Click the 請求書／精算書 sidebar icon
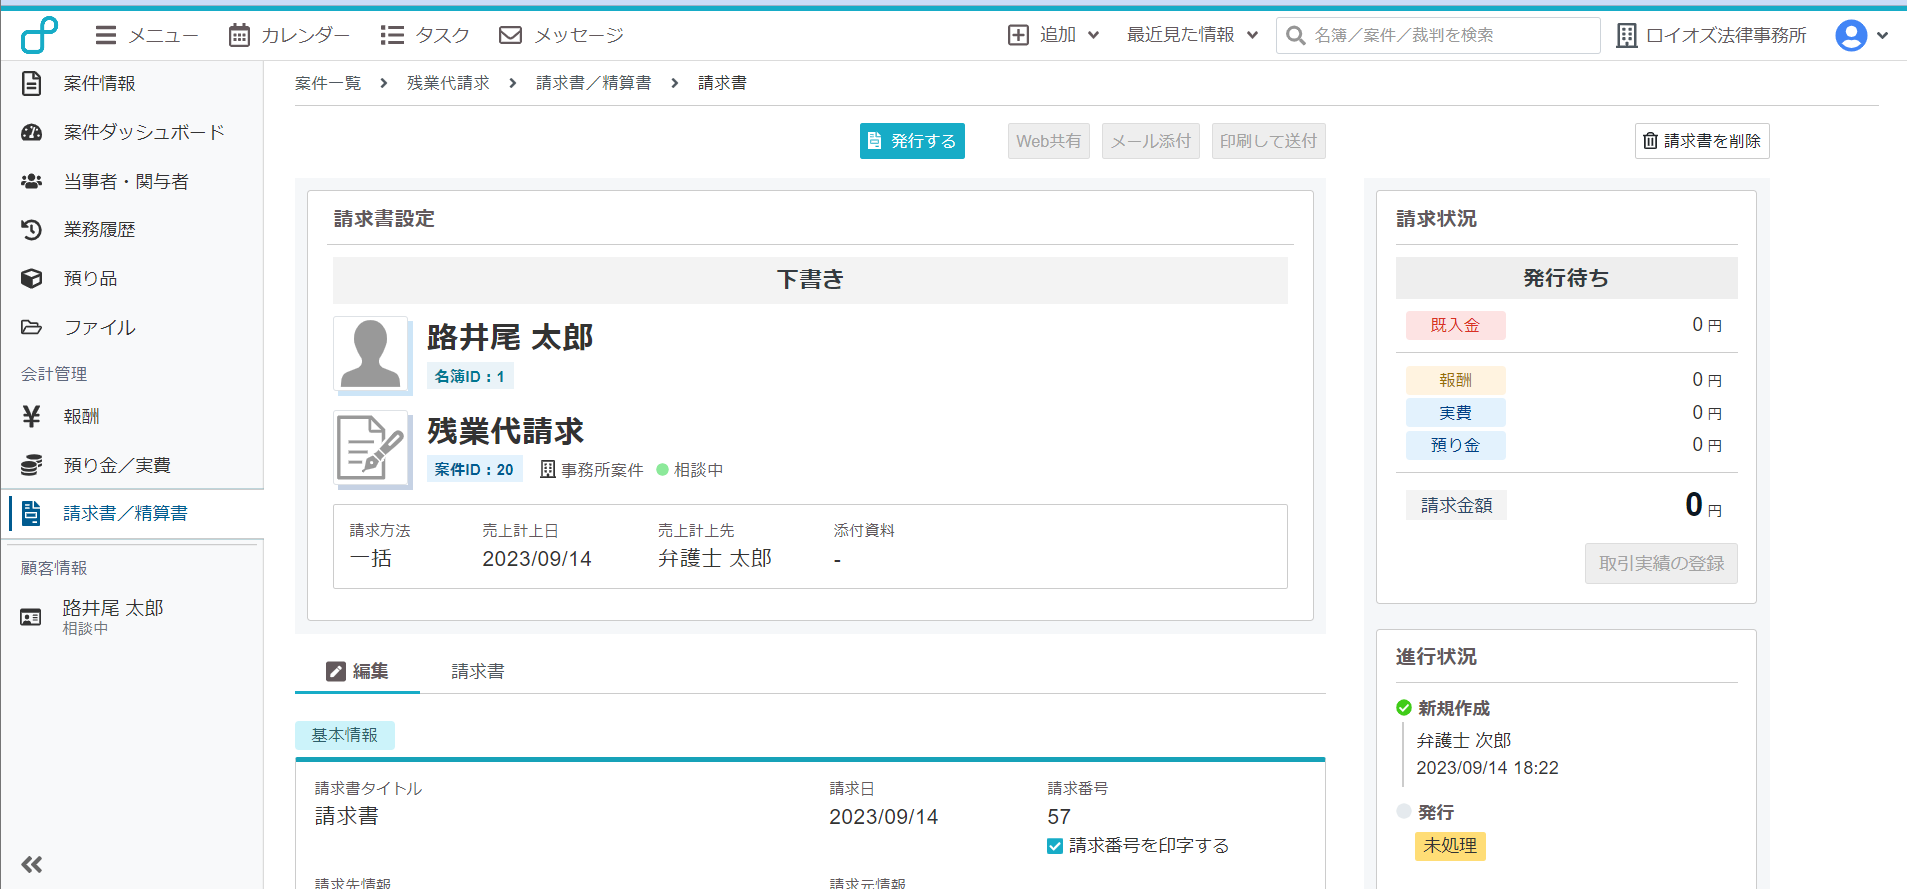1907x889 pixels. [x=32, y=513]
